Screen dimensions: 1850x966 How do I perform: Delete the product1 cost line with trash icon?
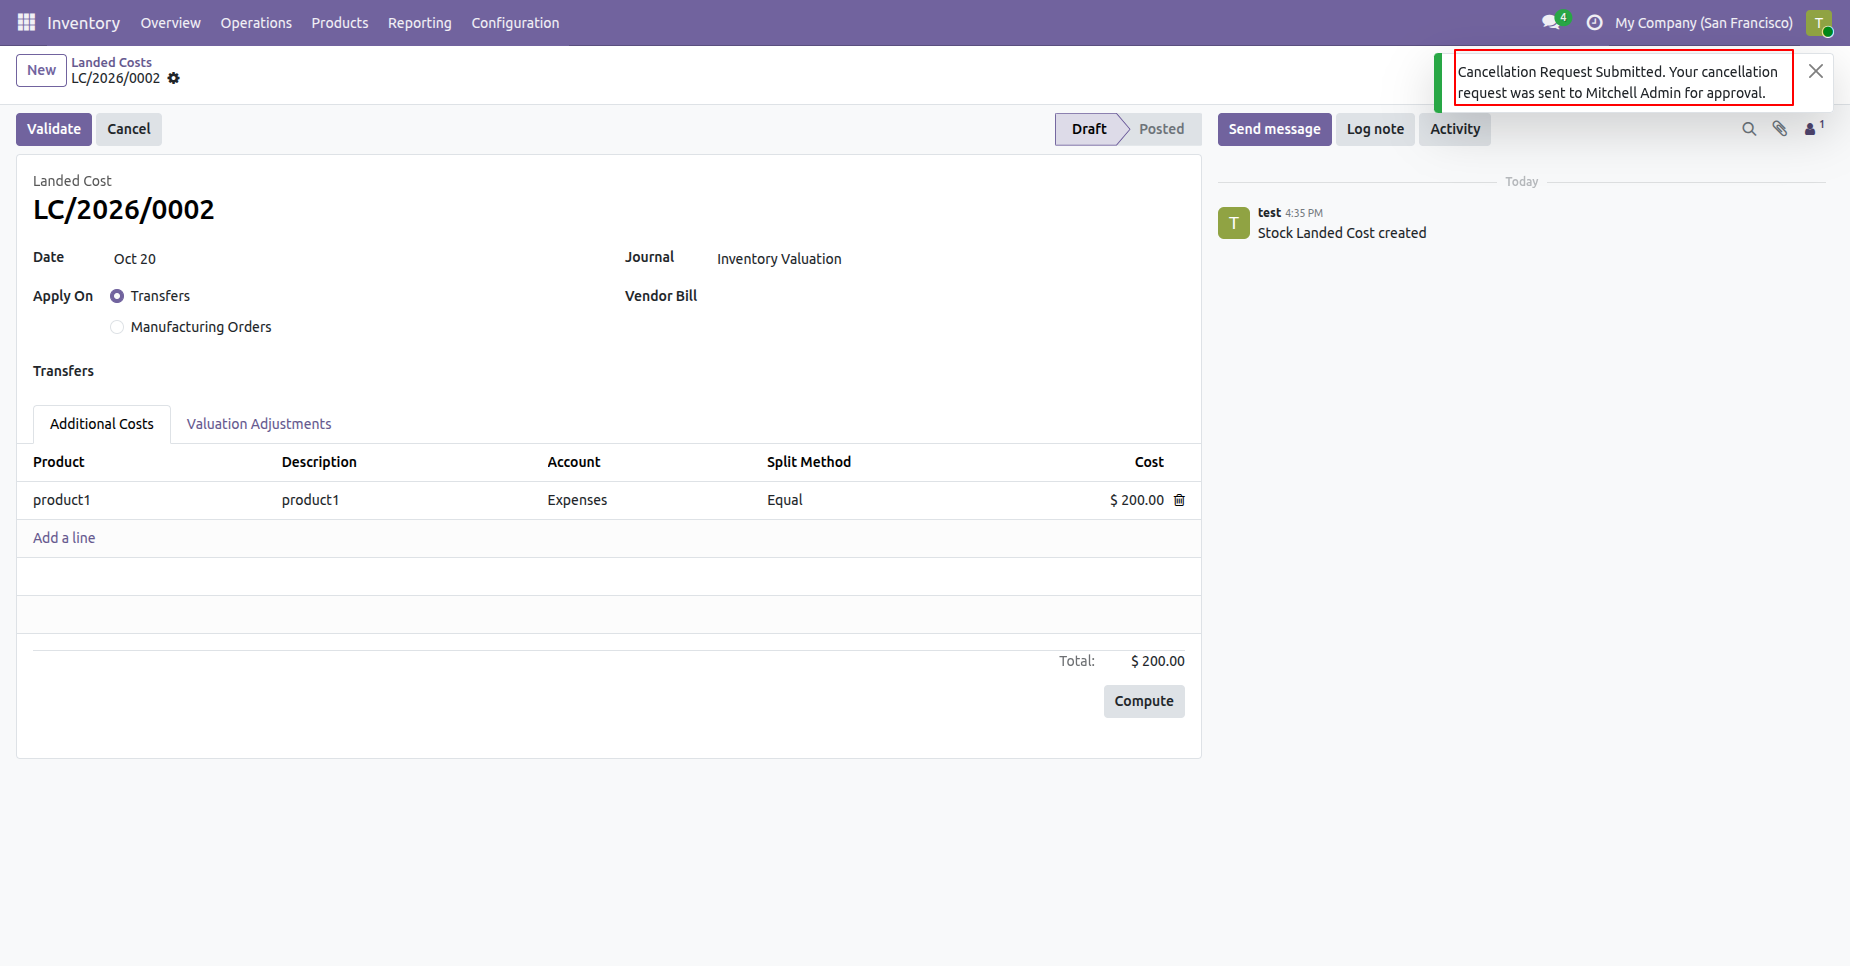click(1179, 500)
